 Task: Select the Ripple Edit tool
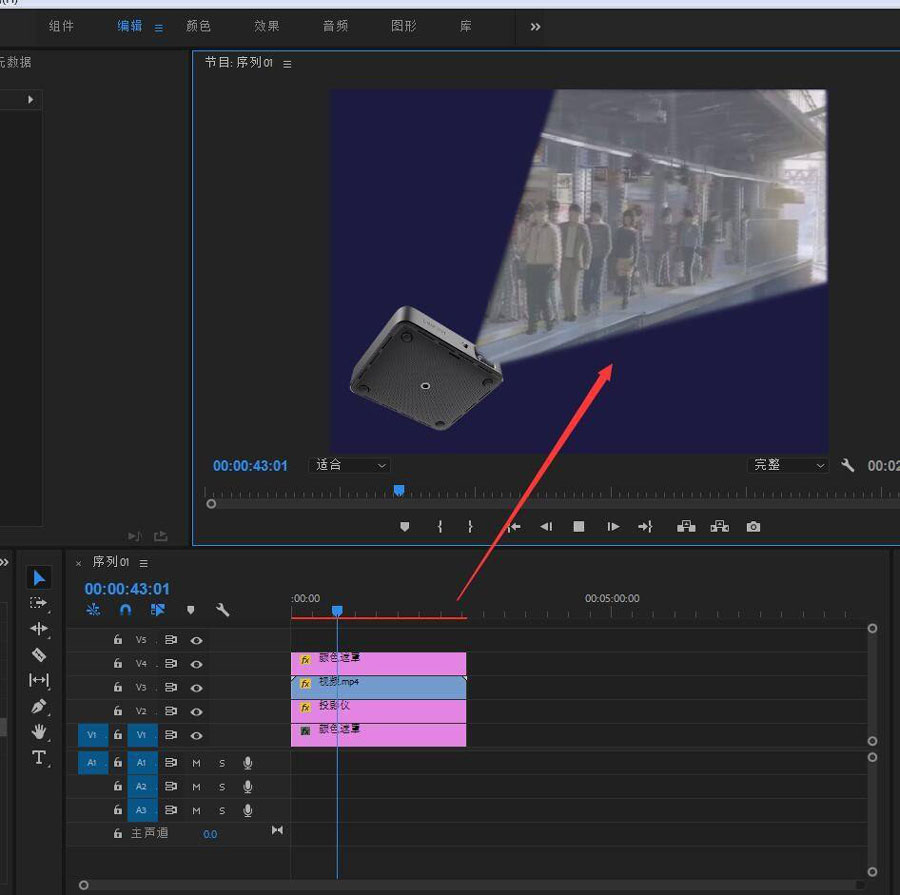[x=39, y=629]
